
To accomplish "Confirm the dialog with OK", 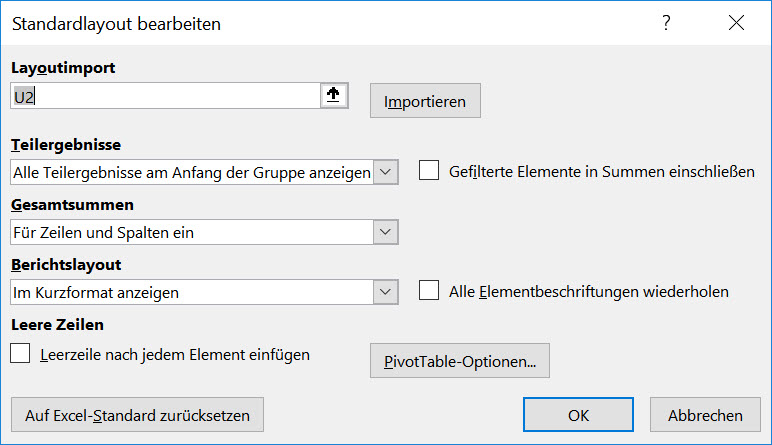I will tap(579, 415).
